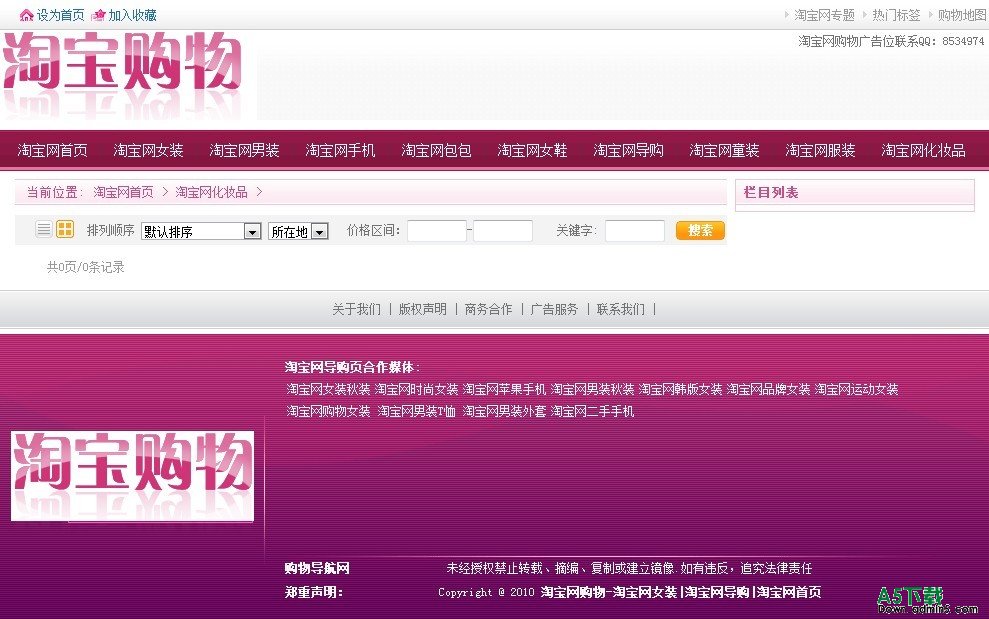Click 淘宝网化妆品 in breadcrumb
Viewport: 989px width, 619px height.
(x=211, y=192)
